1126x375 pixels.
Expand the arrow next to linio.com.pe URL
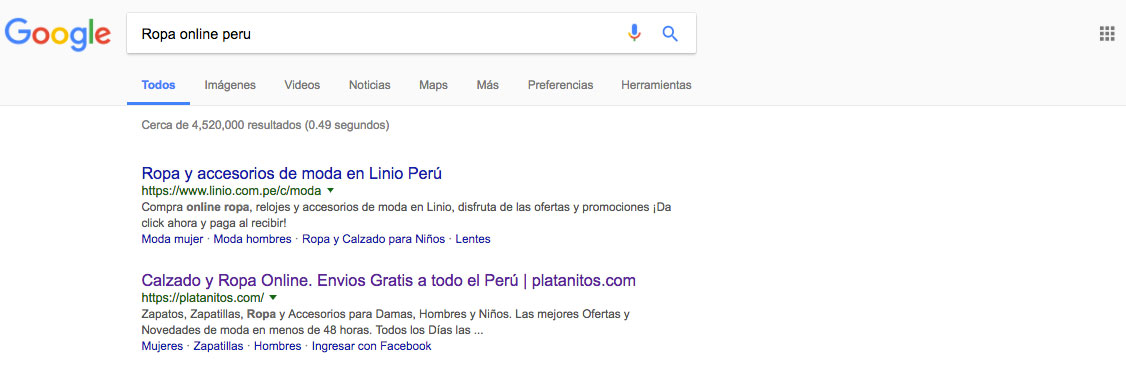coord(330,190)
